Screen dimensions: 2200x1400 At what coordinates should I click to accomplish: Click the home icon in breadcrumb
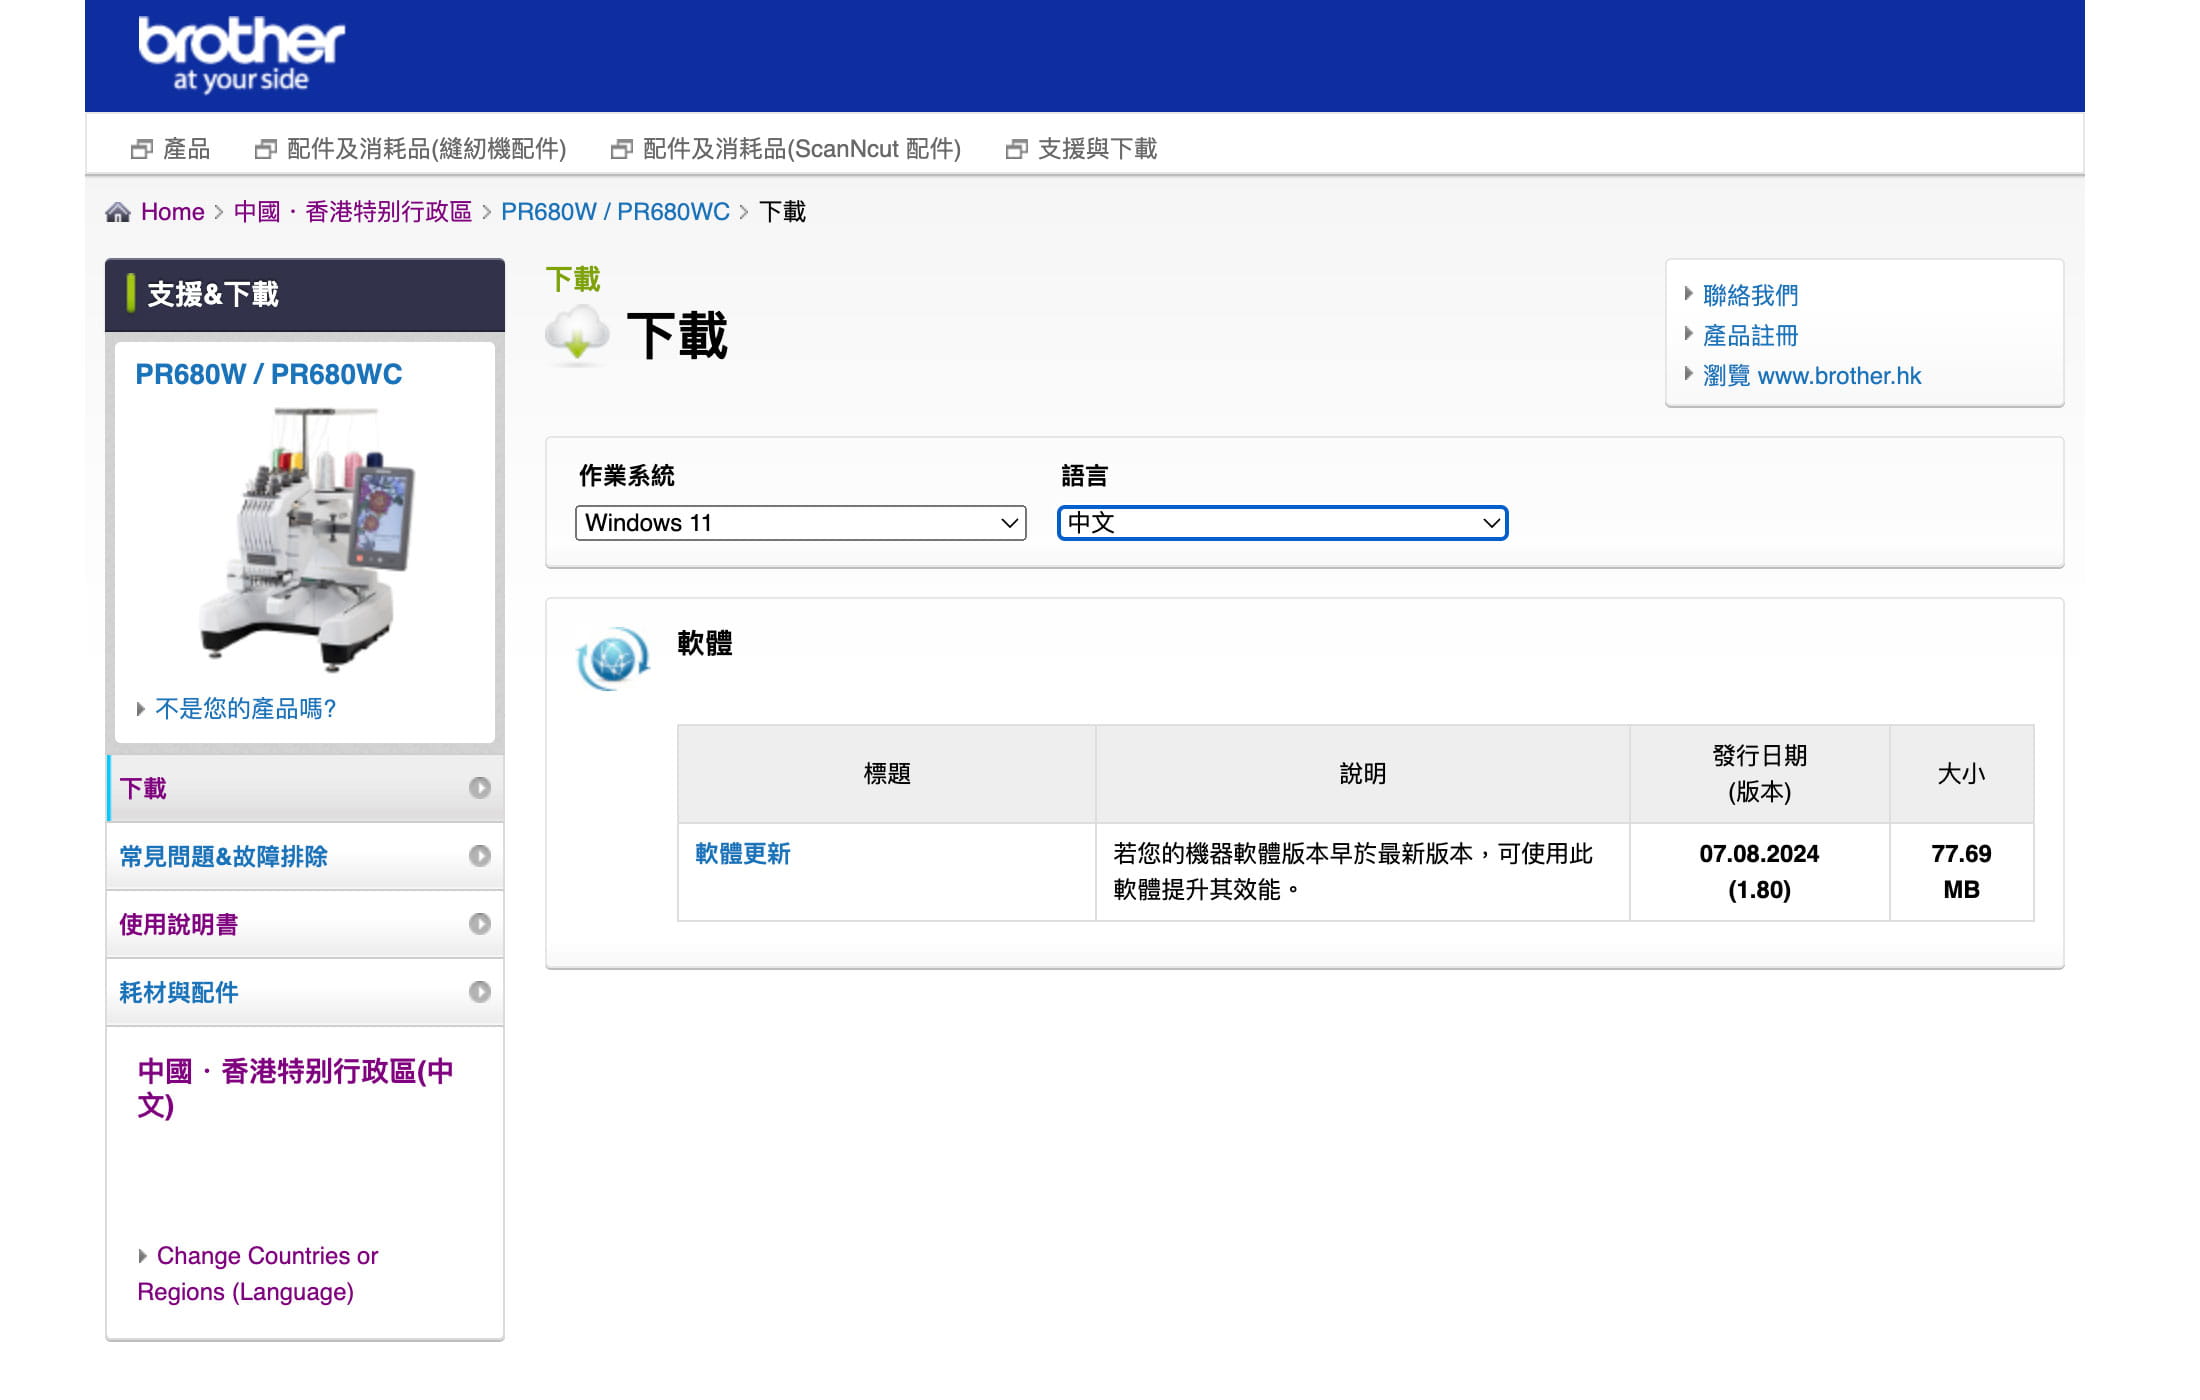tap(118, 212)
